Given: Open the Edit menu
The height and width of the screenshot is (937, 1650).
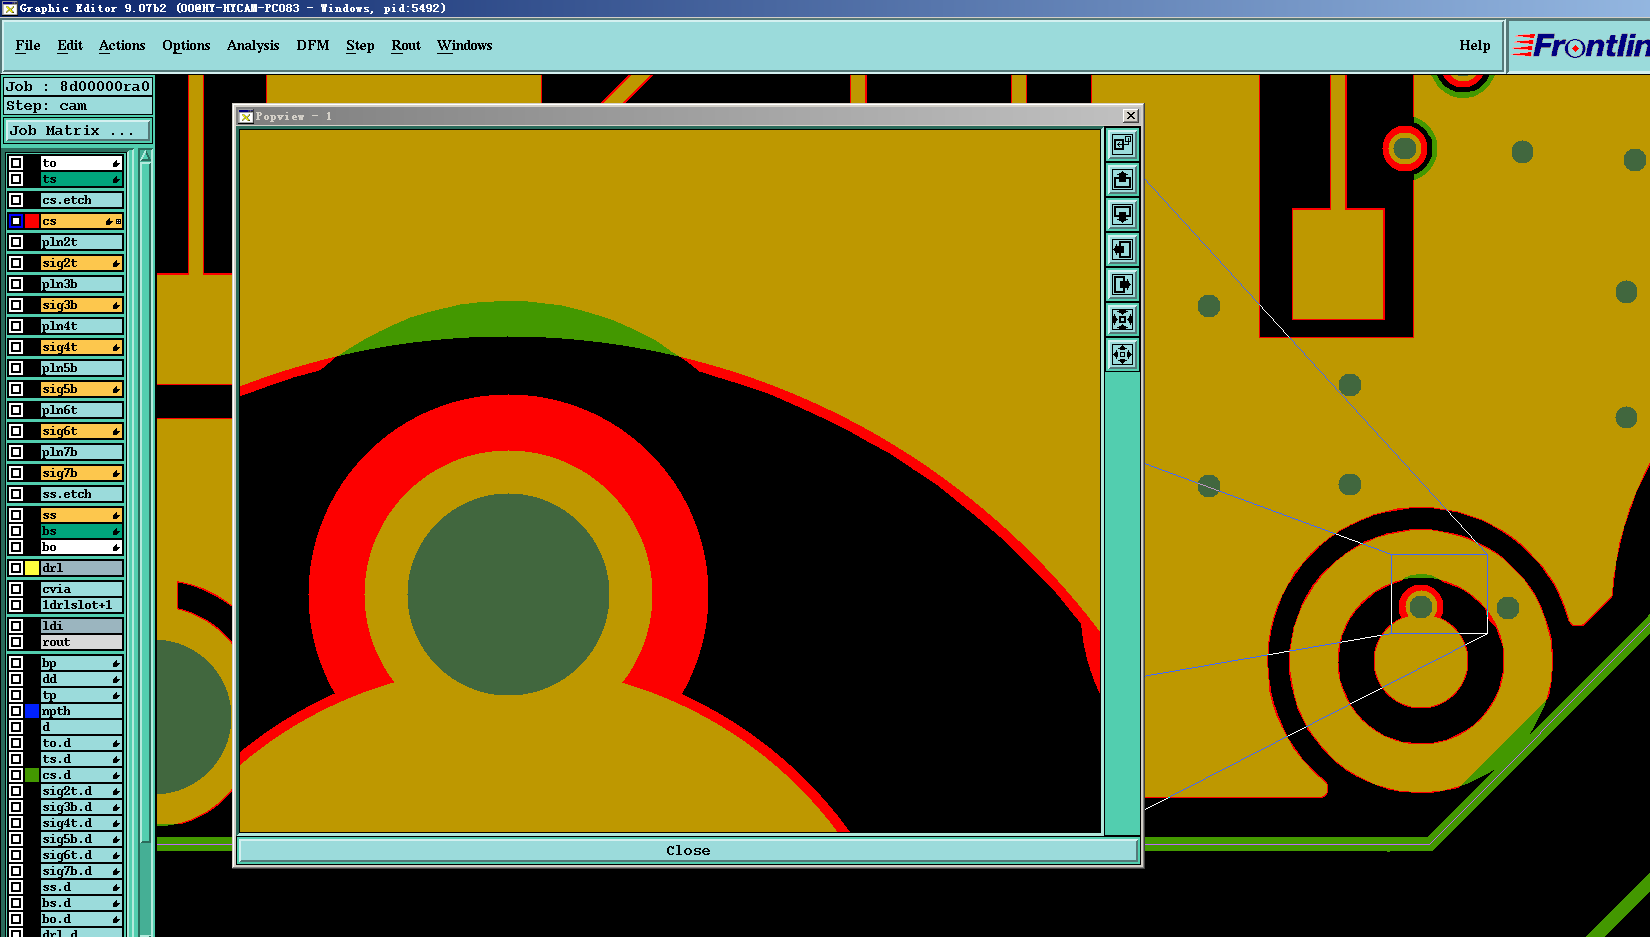Looking at the screenshot, I should (x=70, y=46).
